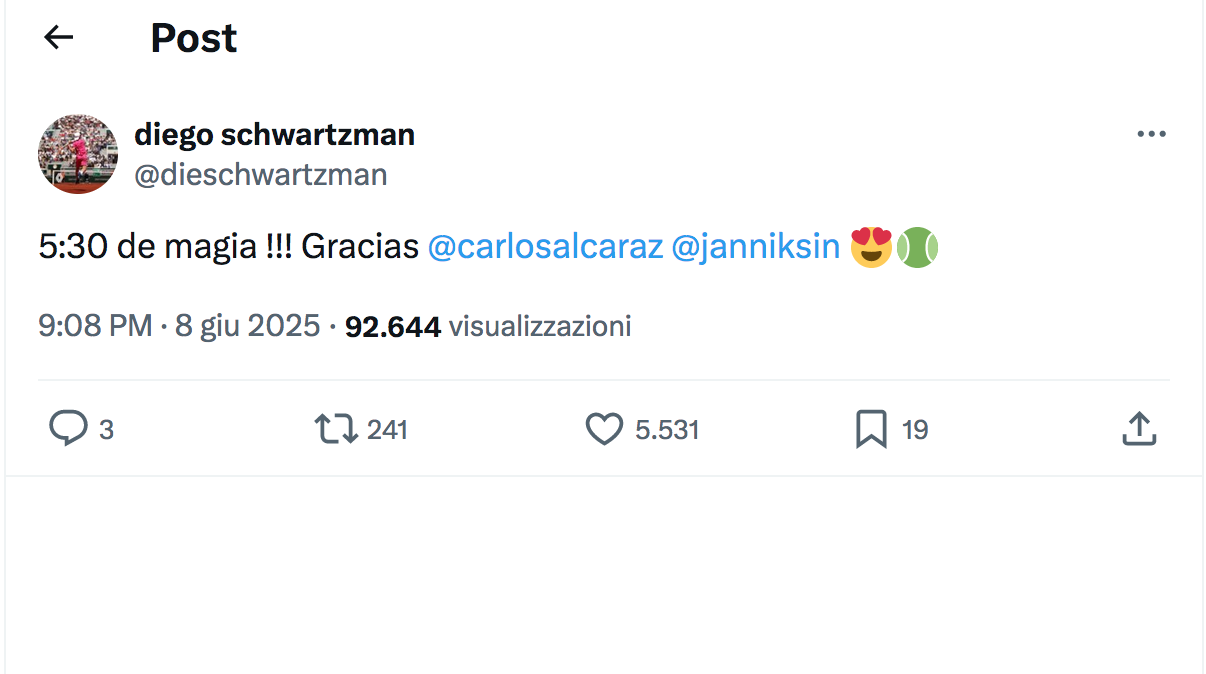This screenshot has width=1206, height=674.
Task: Click the display name diego schwartzman
Action: [x=274, y=134]
